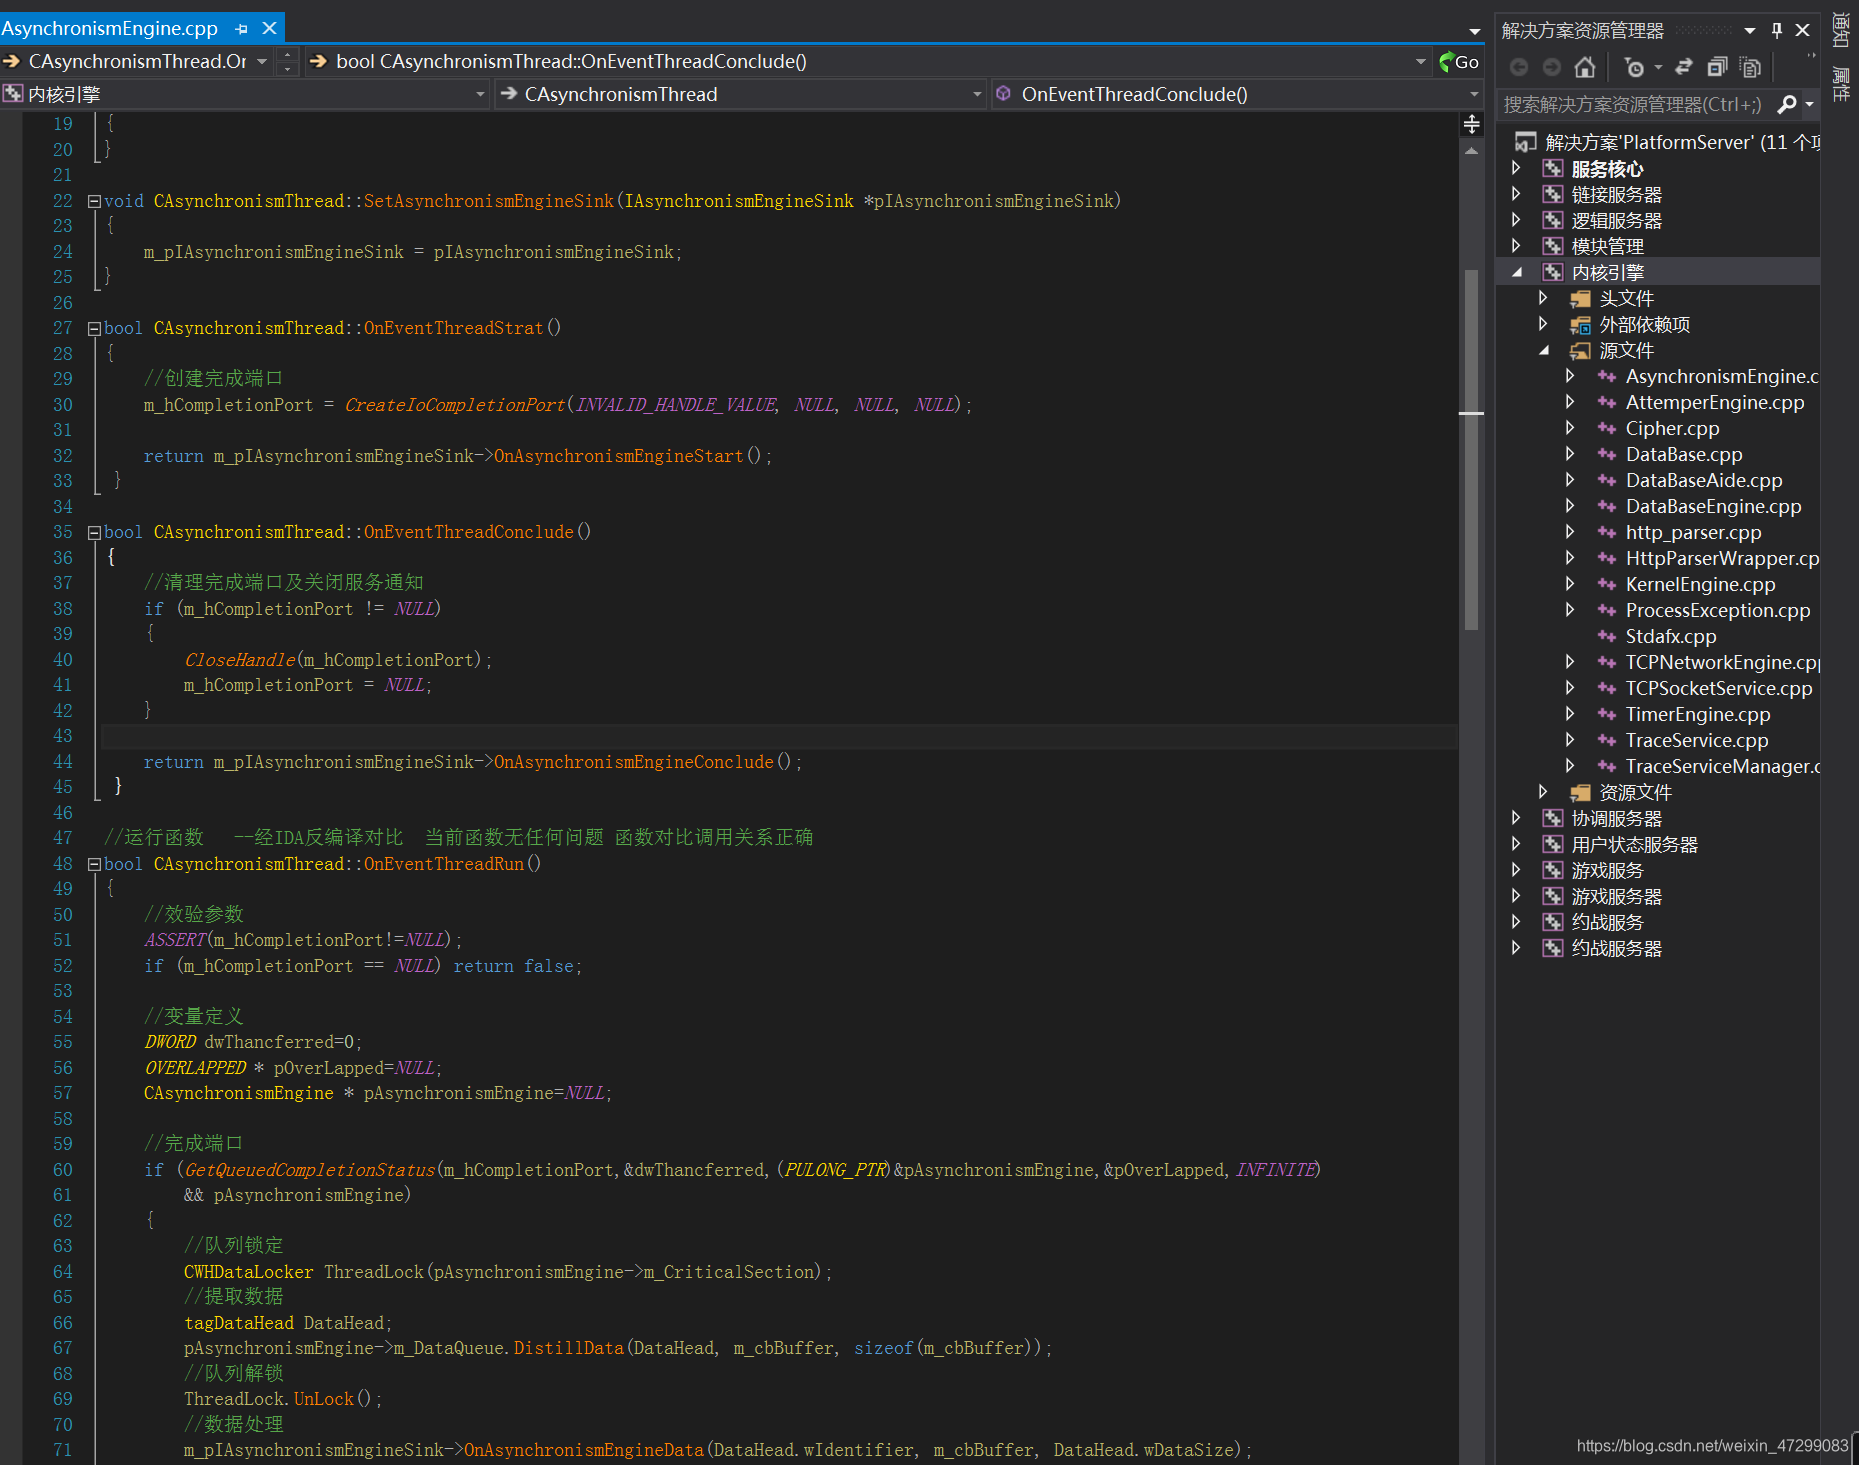
Task: Click empty line 43 in the code editor
Action: pos(778,736)
